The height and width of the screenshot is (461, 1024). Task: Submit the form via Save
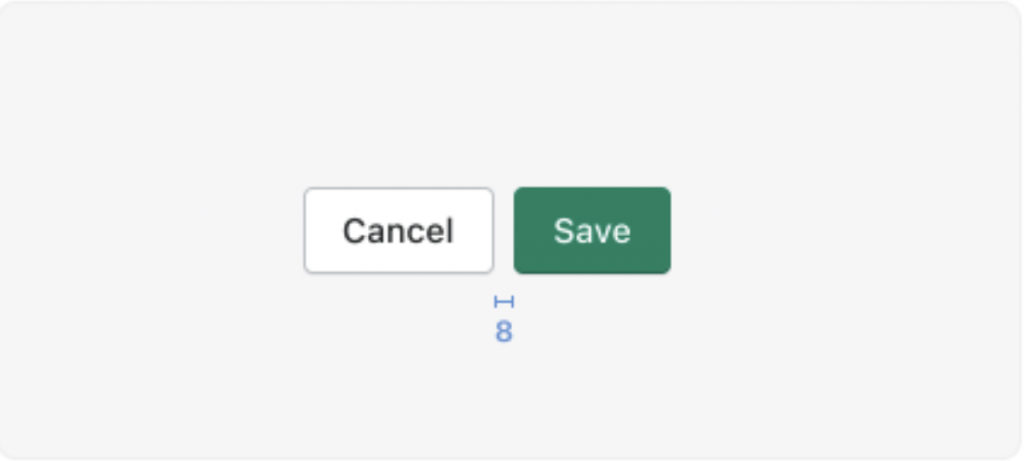point(592,230)
